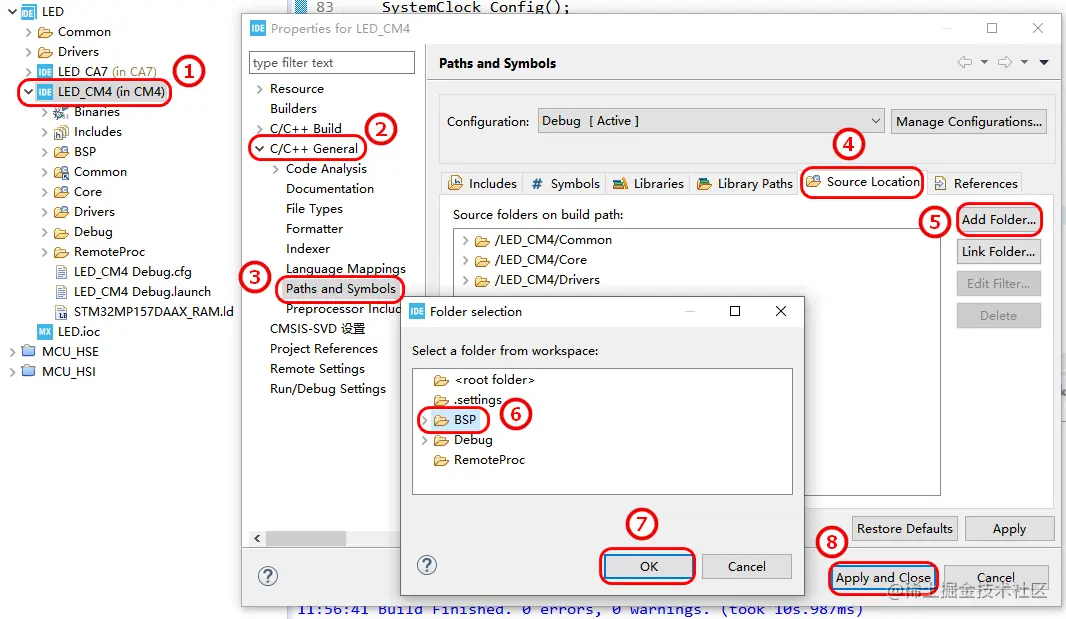
Task: Click the help icon in Properties dialog
Action: [268, 576]
